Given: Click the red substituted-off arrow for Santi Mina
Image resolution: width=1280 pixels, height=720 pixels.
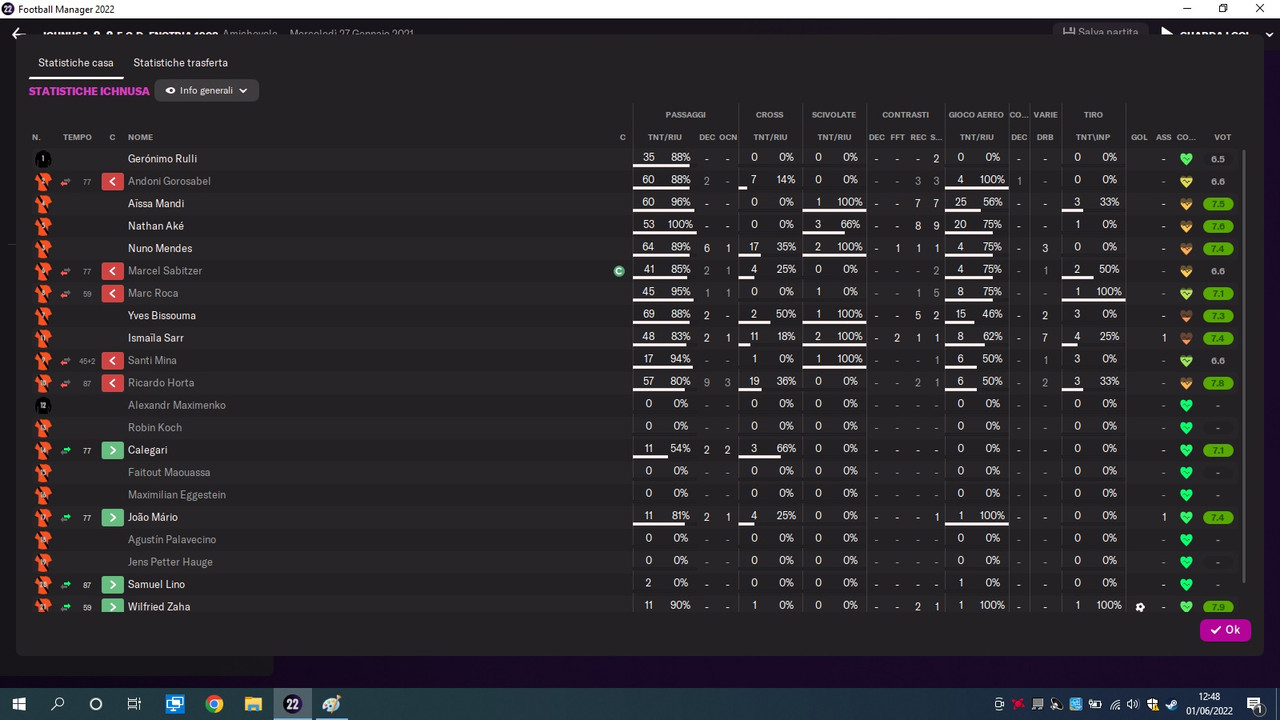Looking at the screenshot, I should (113, 360).
